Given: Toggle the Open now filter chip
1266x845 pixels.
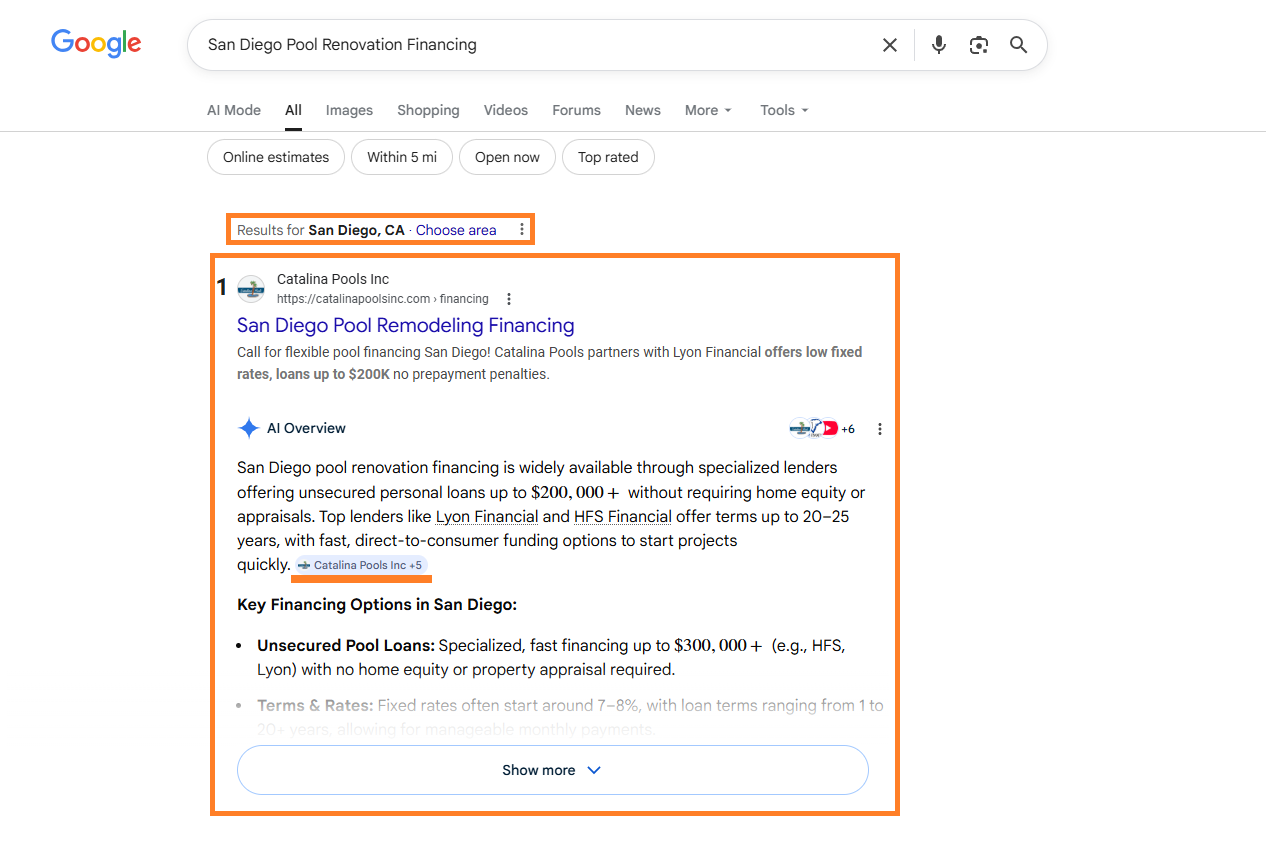Looking at the screenshot, I should (x=507, y=157).
